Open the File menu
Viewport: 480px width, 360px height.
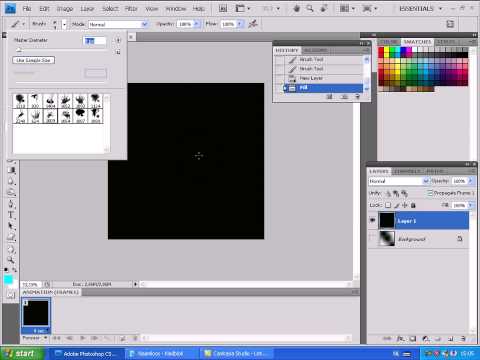pos(27,9)
